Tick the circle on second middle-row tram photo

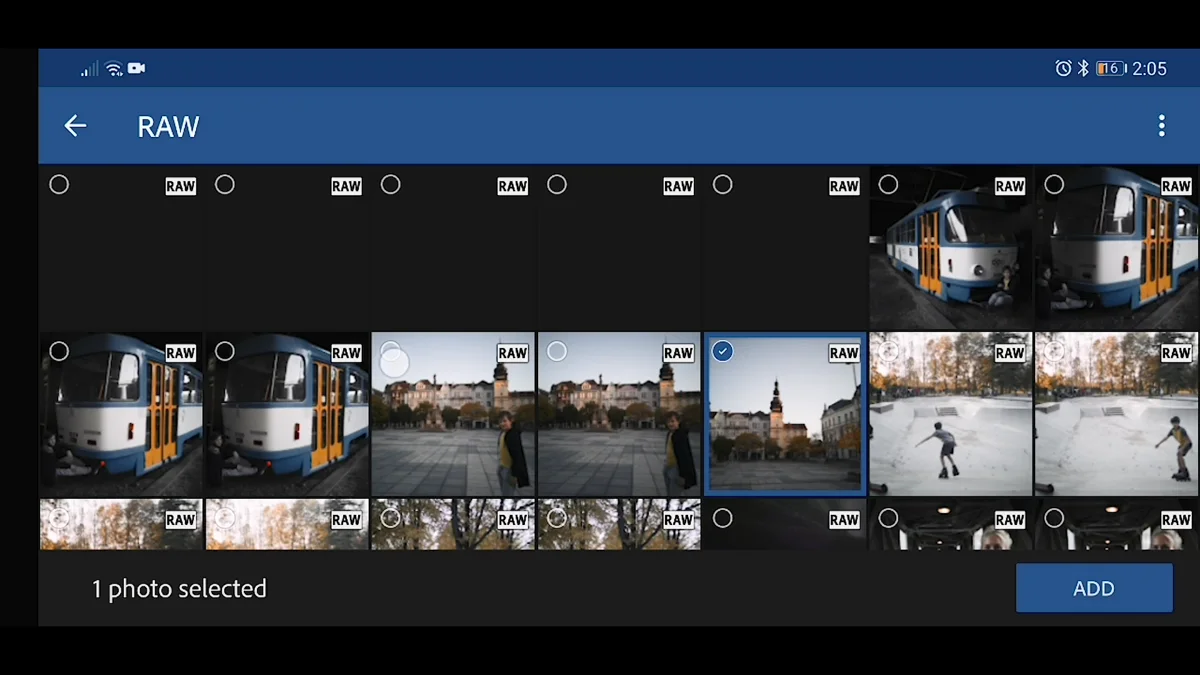[x=225, y=351]
